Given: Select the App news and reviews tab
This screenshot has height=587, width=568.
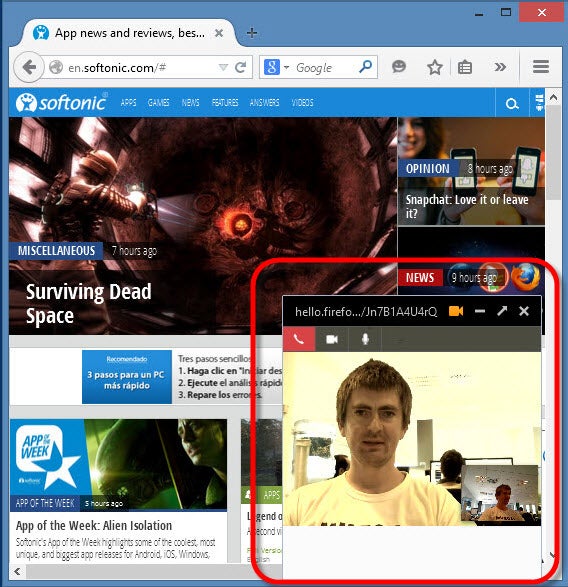Looking at the screenshot, I should pyautogui.click(x=128, y=33).
